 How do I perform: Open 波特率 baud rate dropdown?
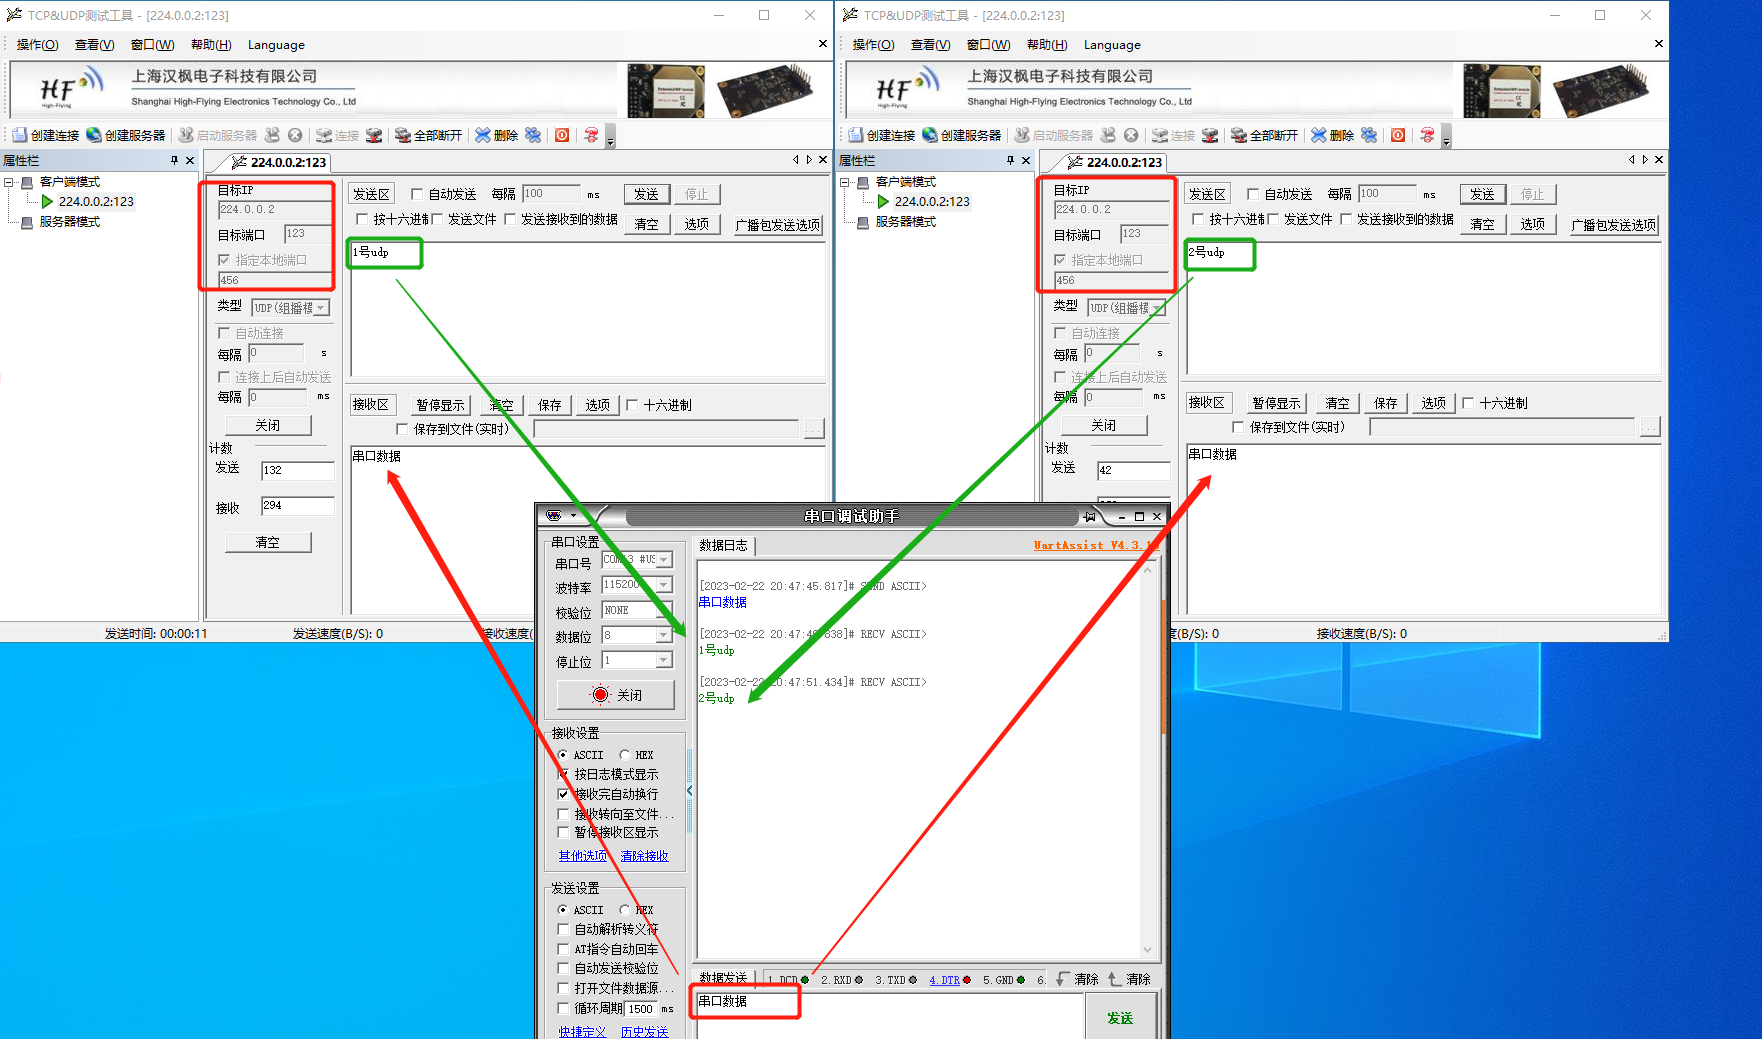pos(664,585)
